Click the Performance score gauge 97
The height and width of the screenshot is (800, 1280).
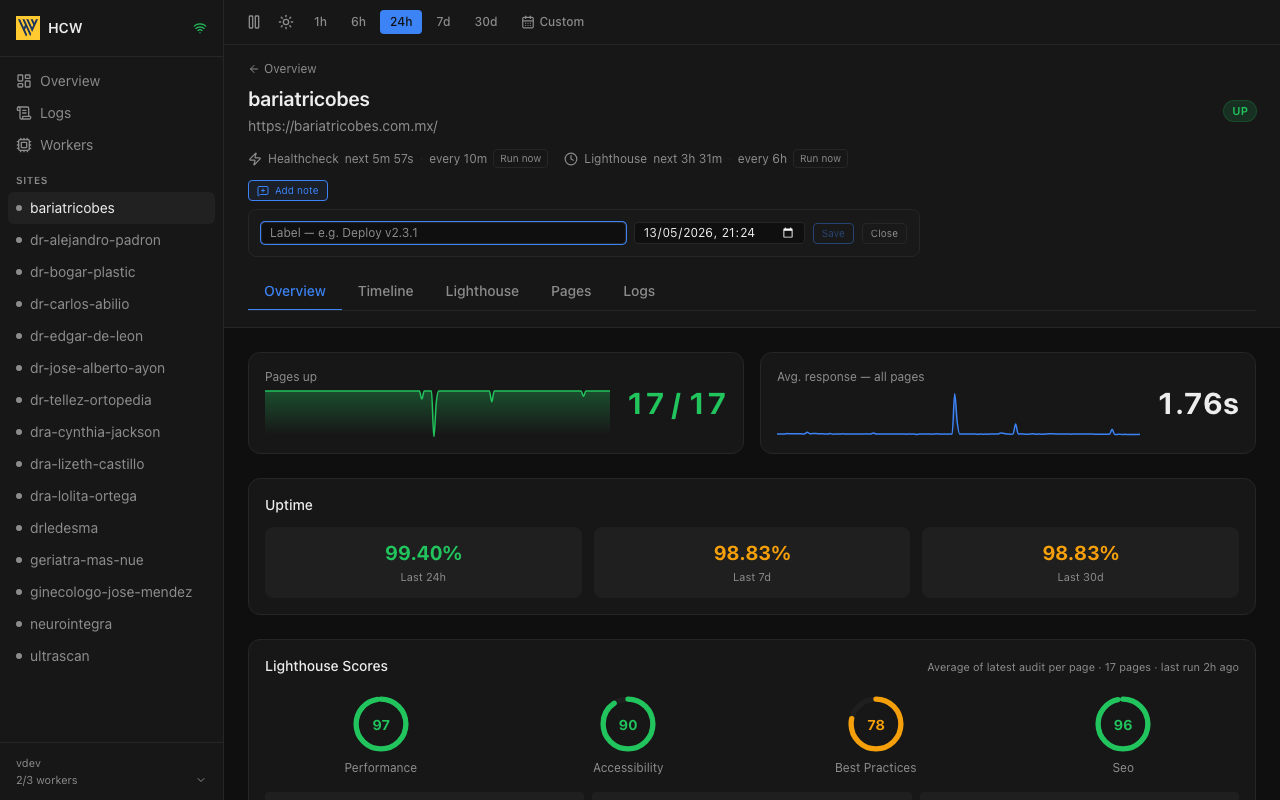pyautogui.click(x=381, y=724)
